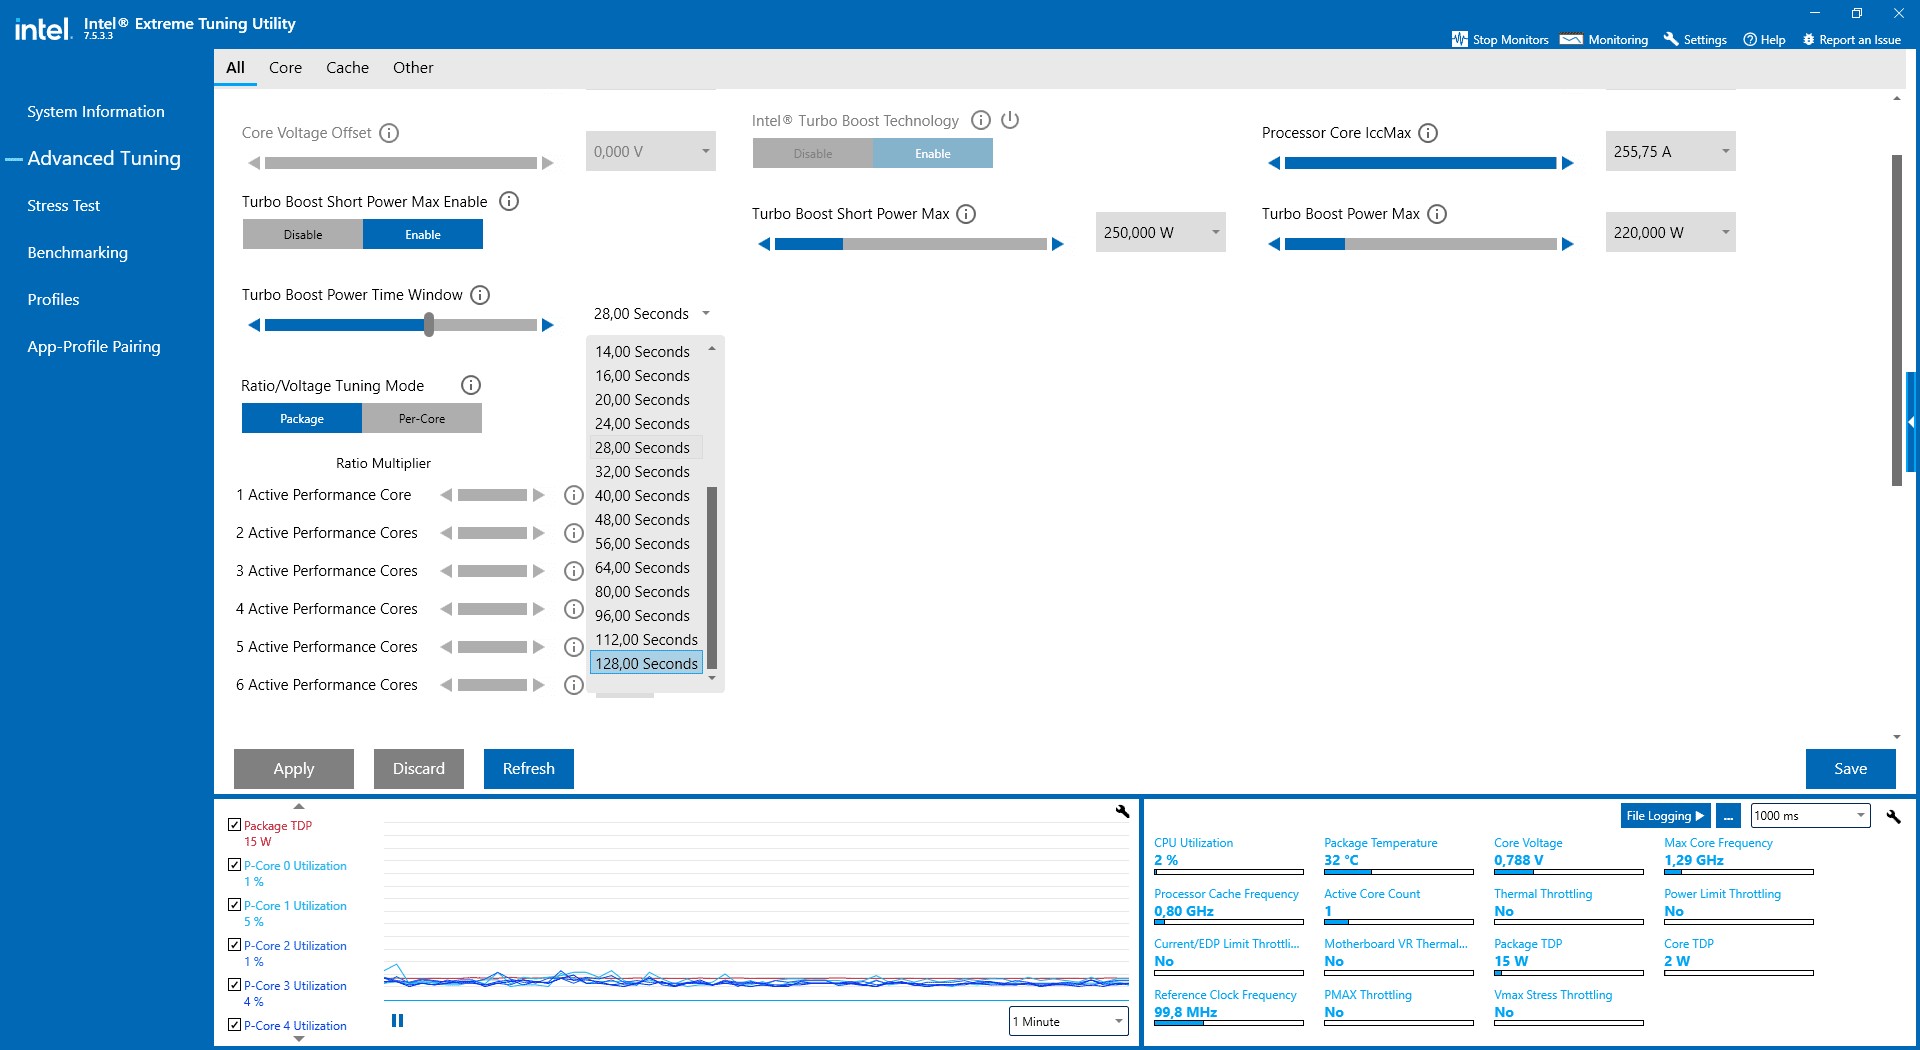Viewport: 1920px width, 1050px height.
Task: Open the 1000 ms polling interval dropdown
Action: (x=1810, y=816)
